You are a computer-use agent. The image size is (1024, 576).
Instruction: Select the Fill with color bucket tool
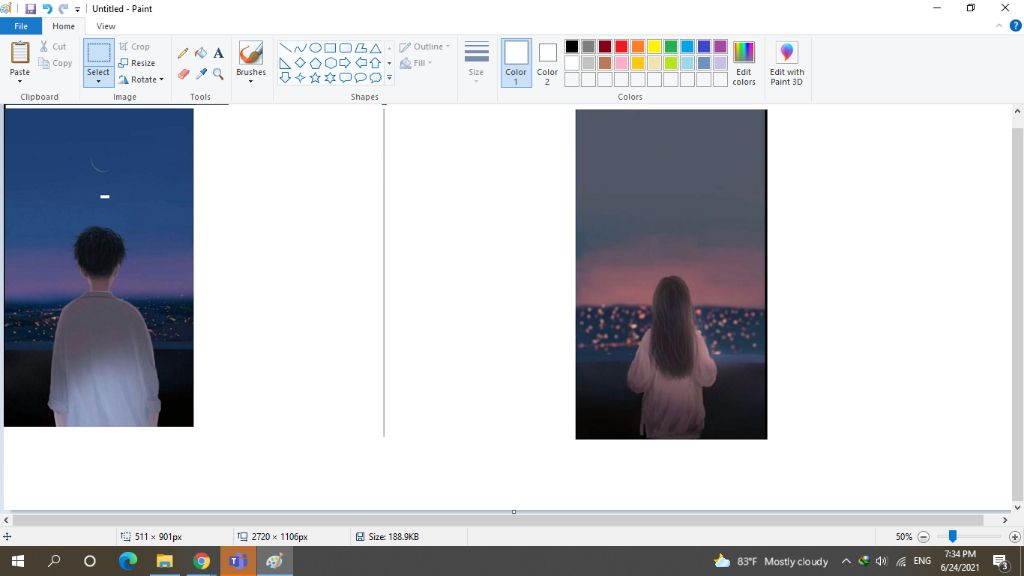pos(201,54)
